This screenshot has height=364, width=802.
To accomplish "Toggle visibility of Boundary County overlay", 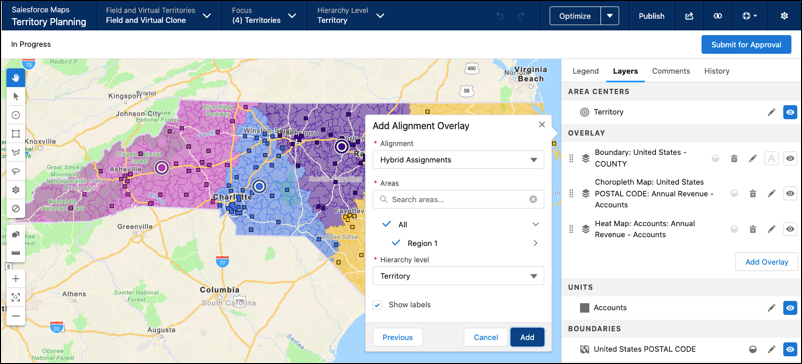I will (x=790, y=158).
